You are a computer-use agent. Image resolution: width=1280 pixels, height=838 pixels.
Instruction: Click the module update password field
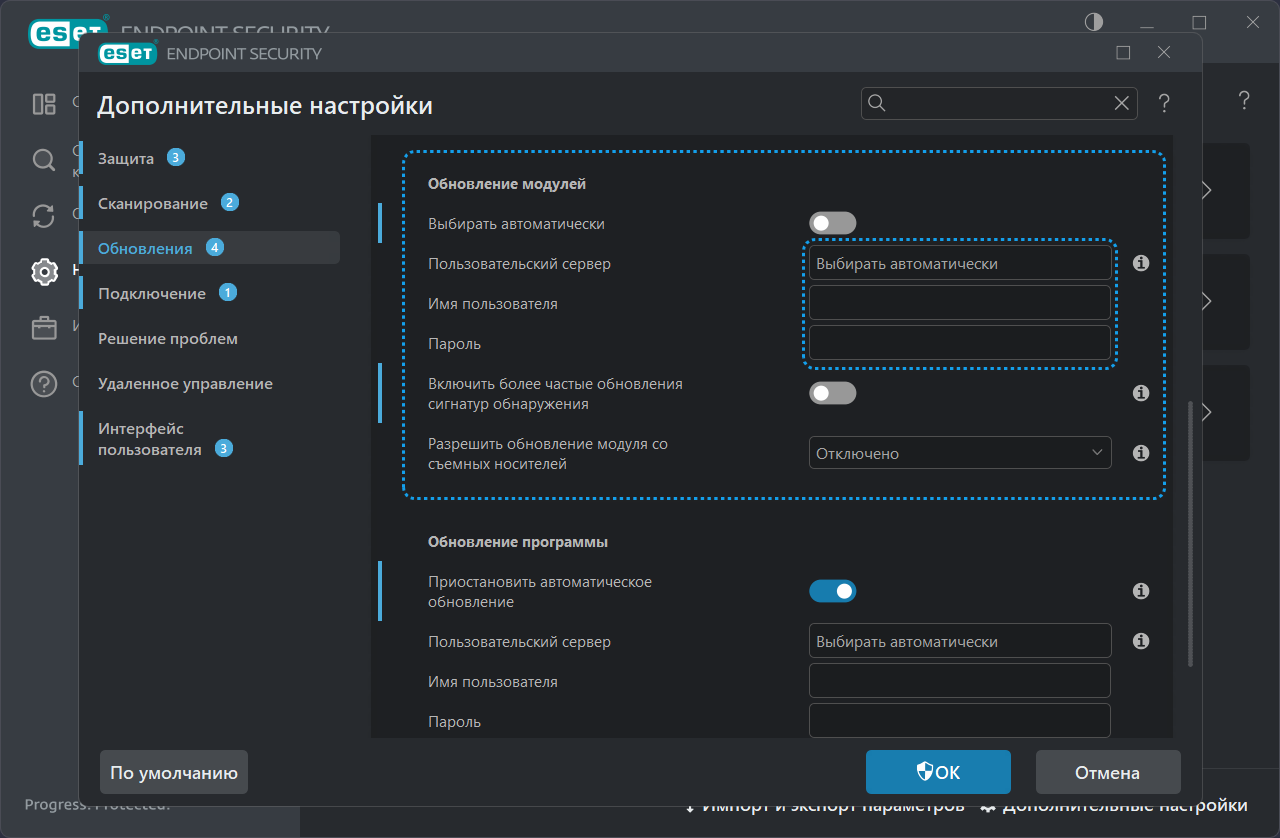[959, 343]
